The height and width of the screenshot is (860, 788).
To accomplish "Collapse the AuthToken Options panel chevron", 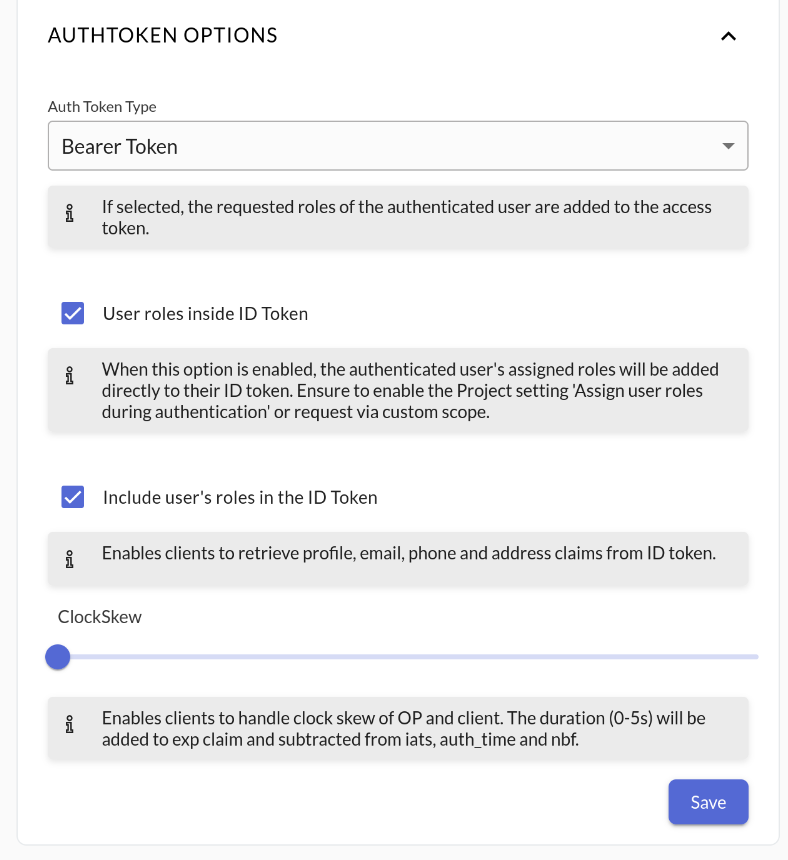I will point(728,36).
